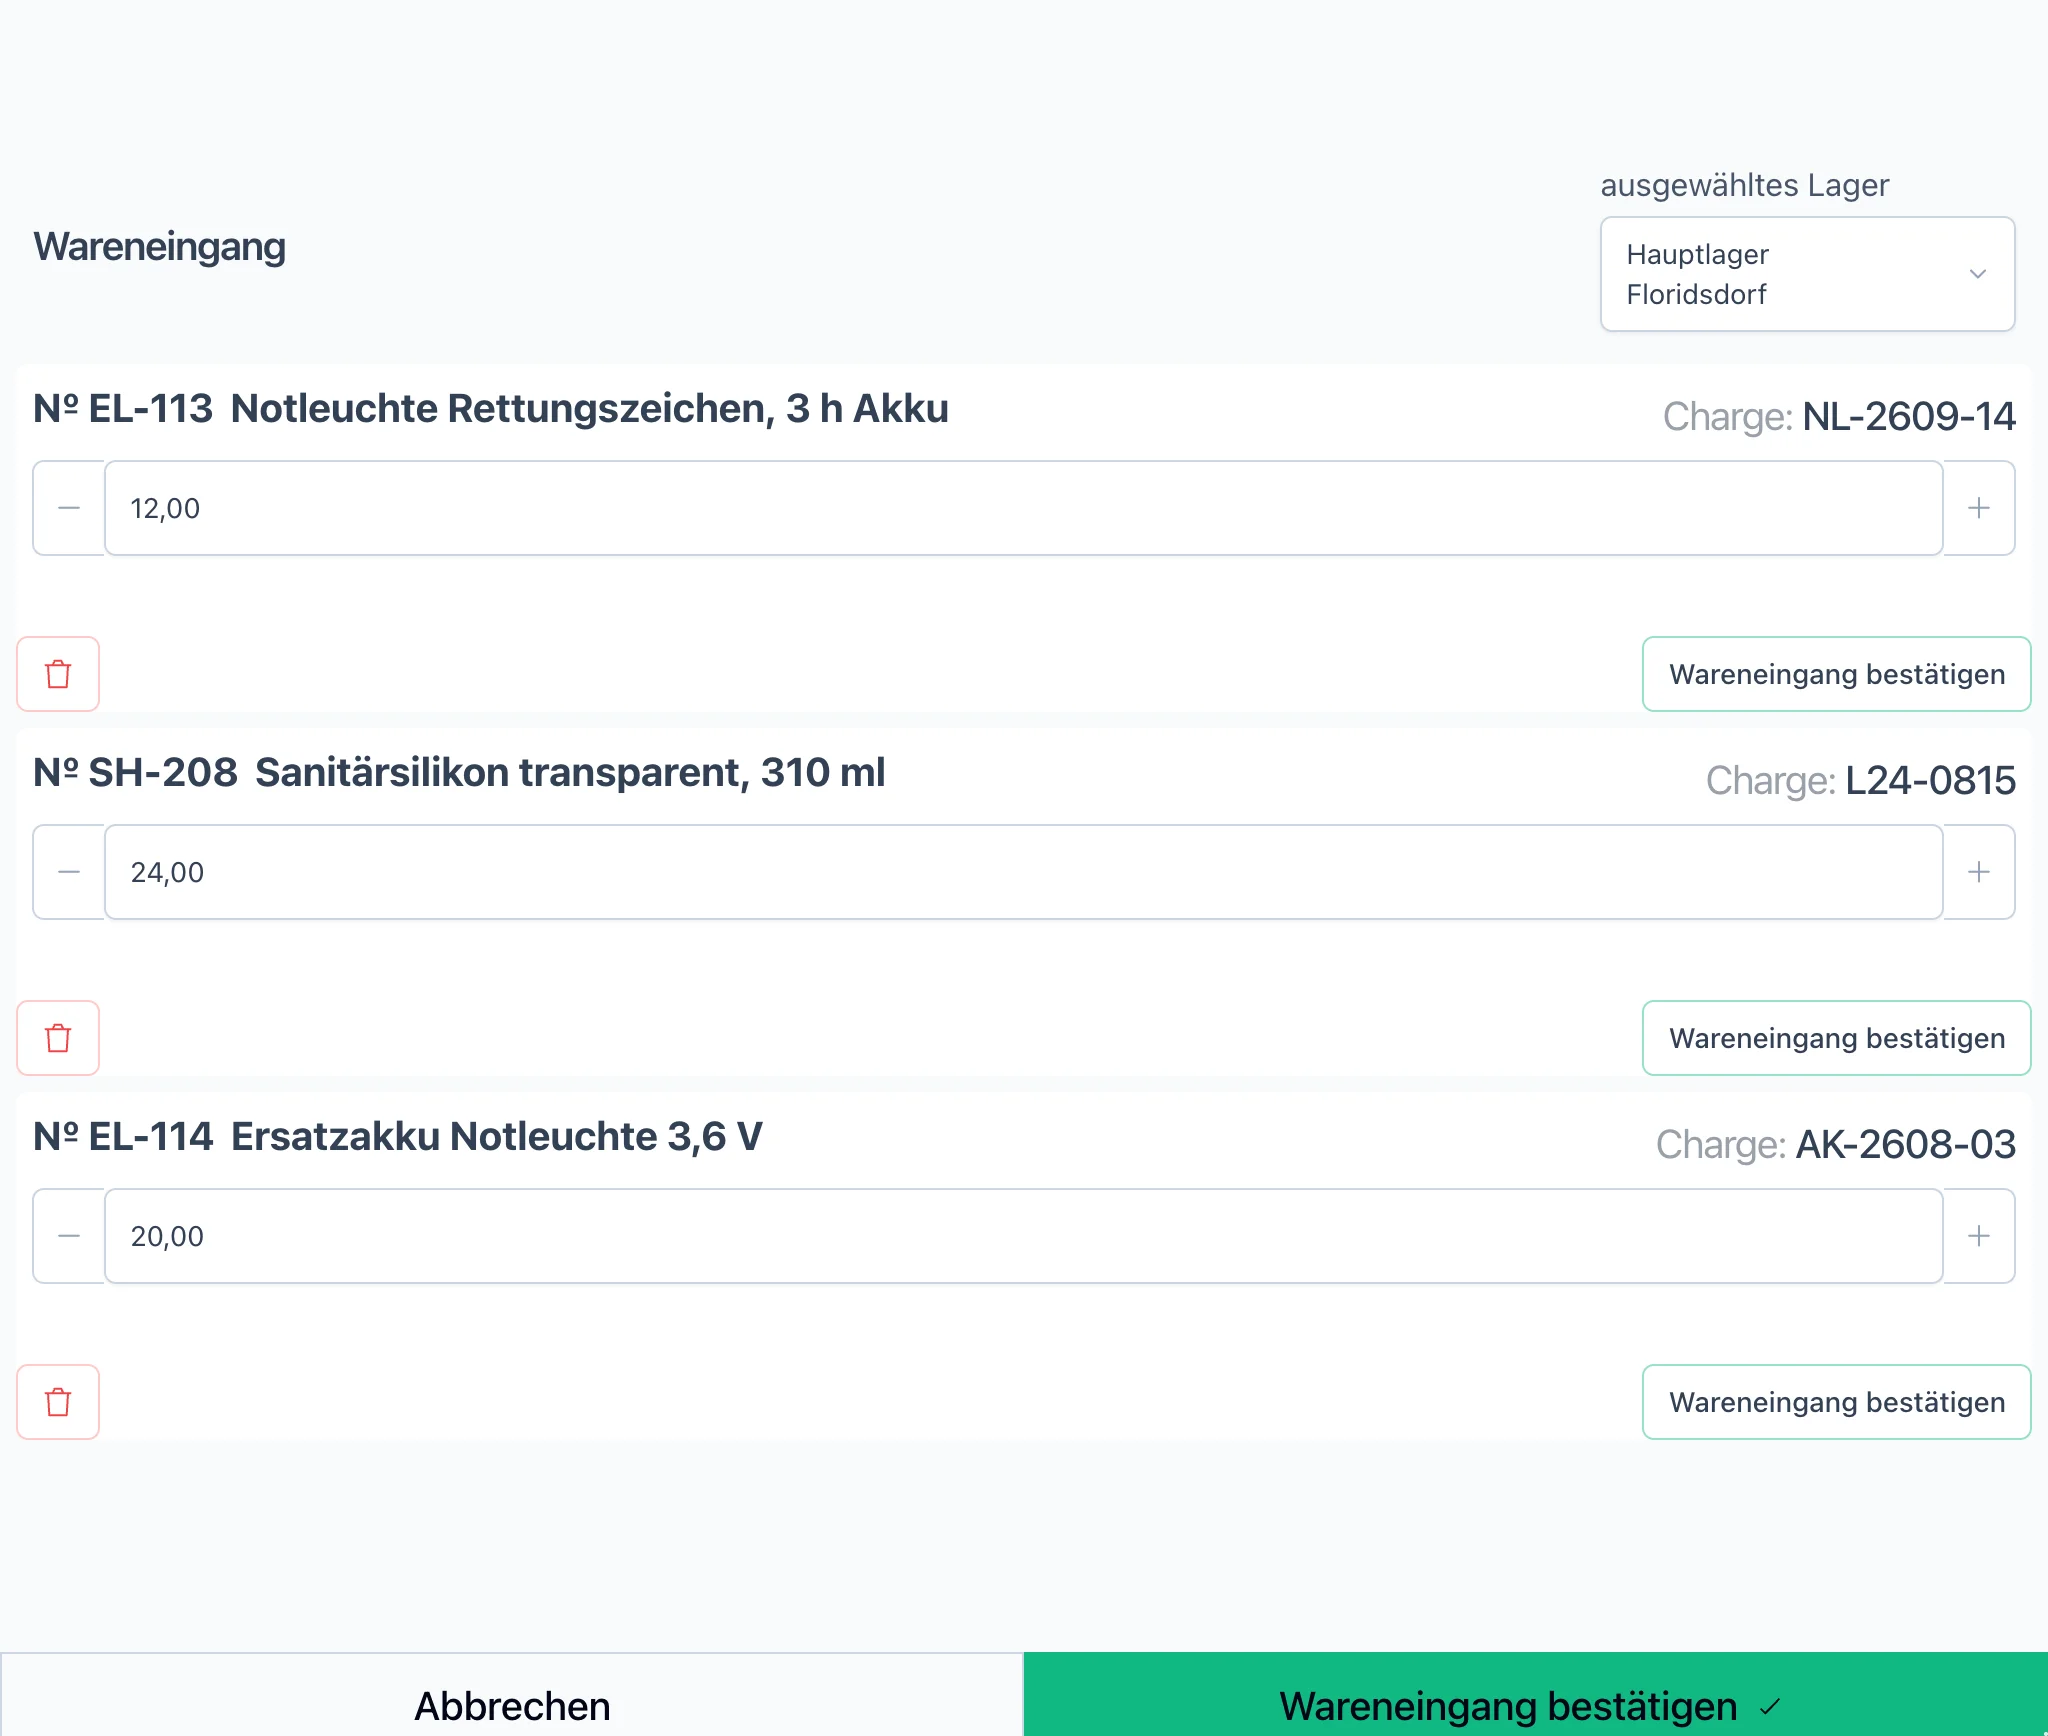Click the batch number NL-2609-14

click(1909, 416)
